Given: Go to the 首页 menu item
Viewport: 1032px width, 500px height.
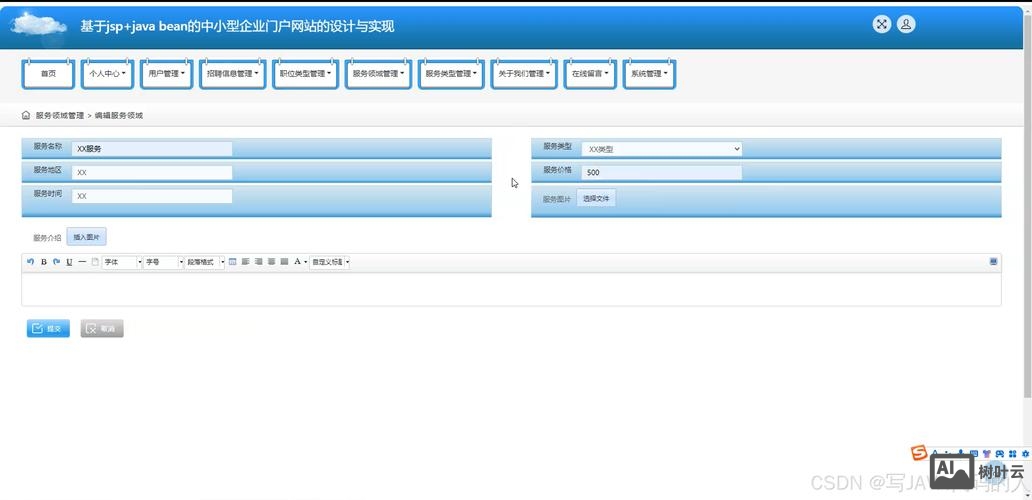Looking at the screenshot, I should tap(48, 74).
